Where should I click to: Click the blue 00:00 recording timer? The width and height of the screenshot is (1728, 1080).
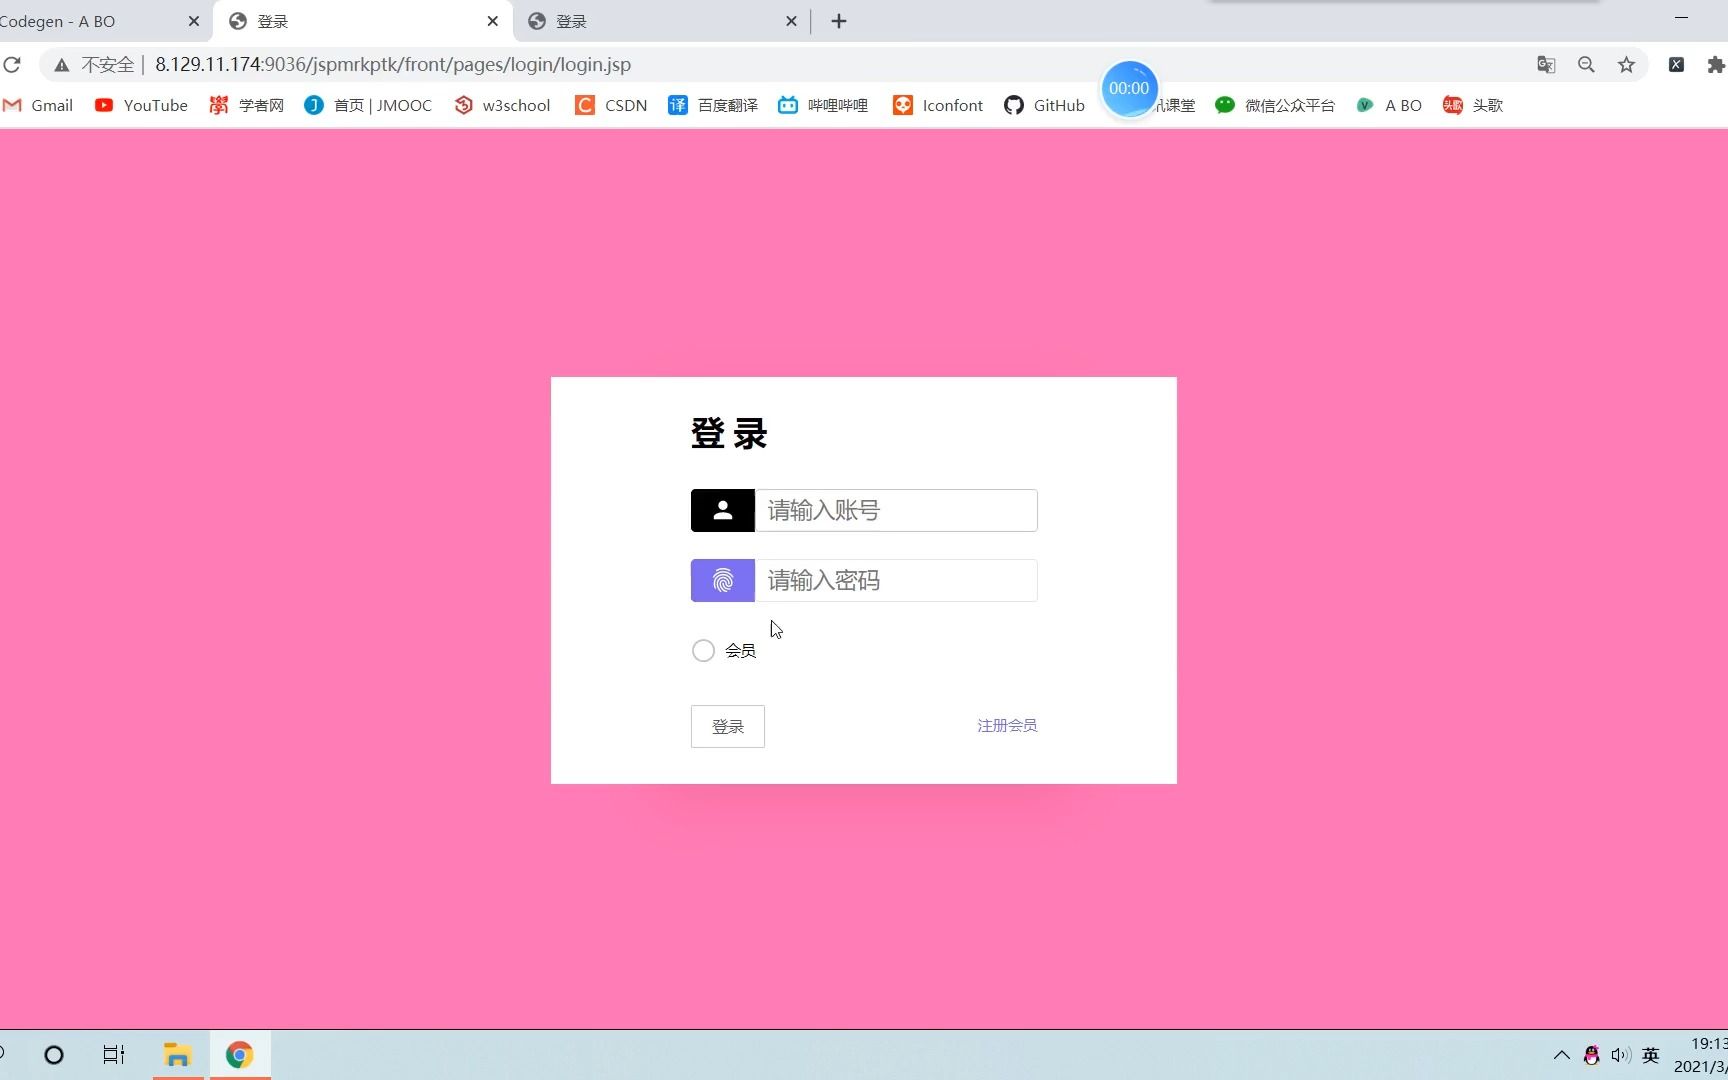tap(1129, 89)
